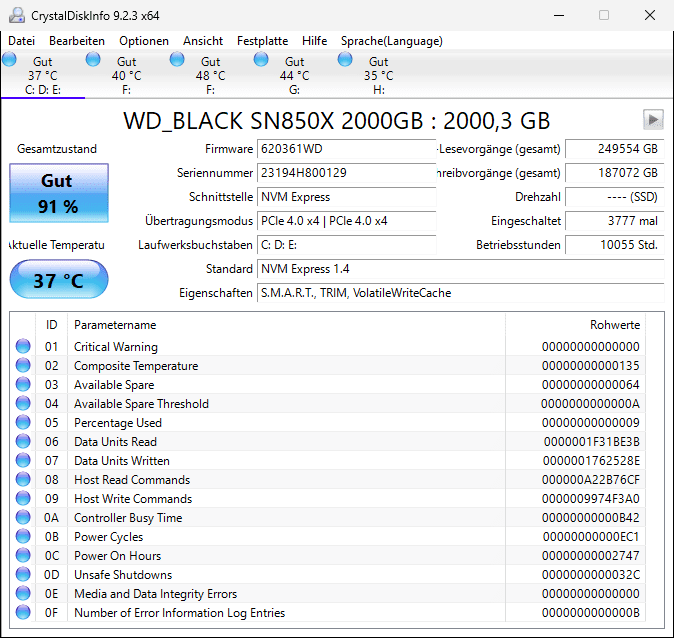Click the status orb for Unsafe Shutdowns
The height and width of the screenshot is (638, 674).
pyautogui.click(x=23, y=574)
